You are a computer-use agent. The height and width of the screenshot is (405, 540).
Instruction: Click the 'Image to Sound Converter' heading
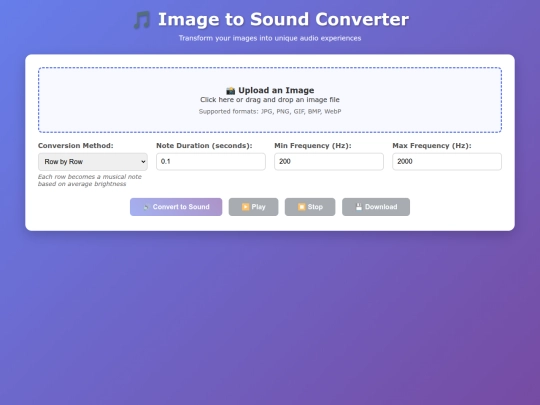(x=283, y=19)
